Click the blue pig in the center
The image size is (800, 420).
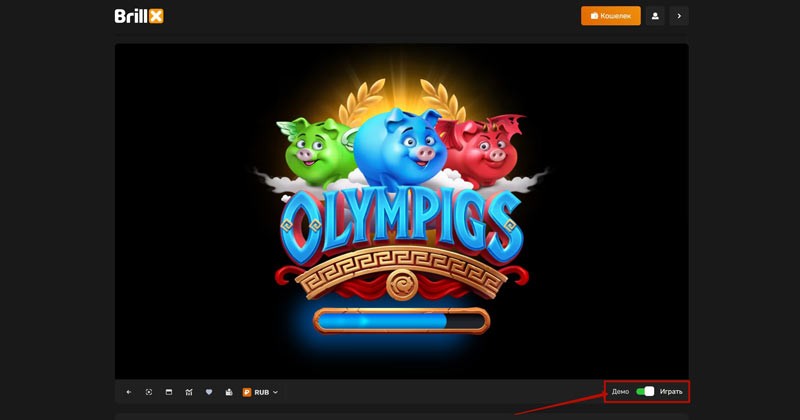click(x=398, y=145)
